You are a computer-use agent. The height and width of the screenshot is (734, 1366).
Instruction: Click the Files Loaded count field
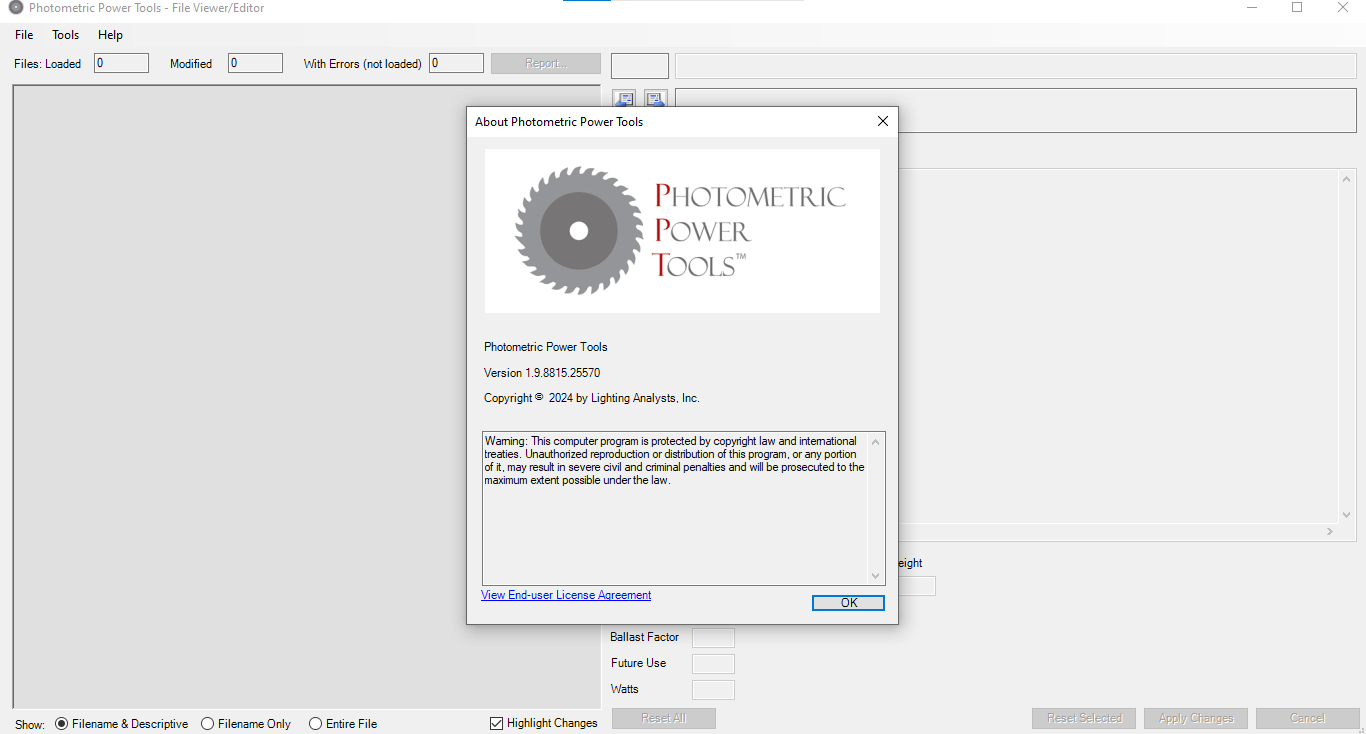coord(121,63)
